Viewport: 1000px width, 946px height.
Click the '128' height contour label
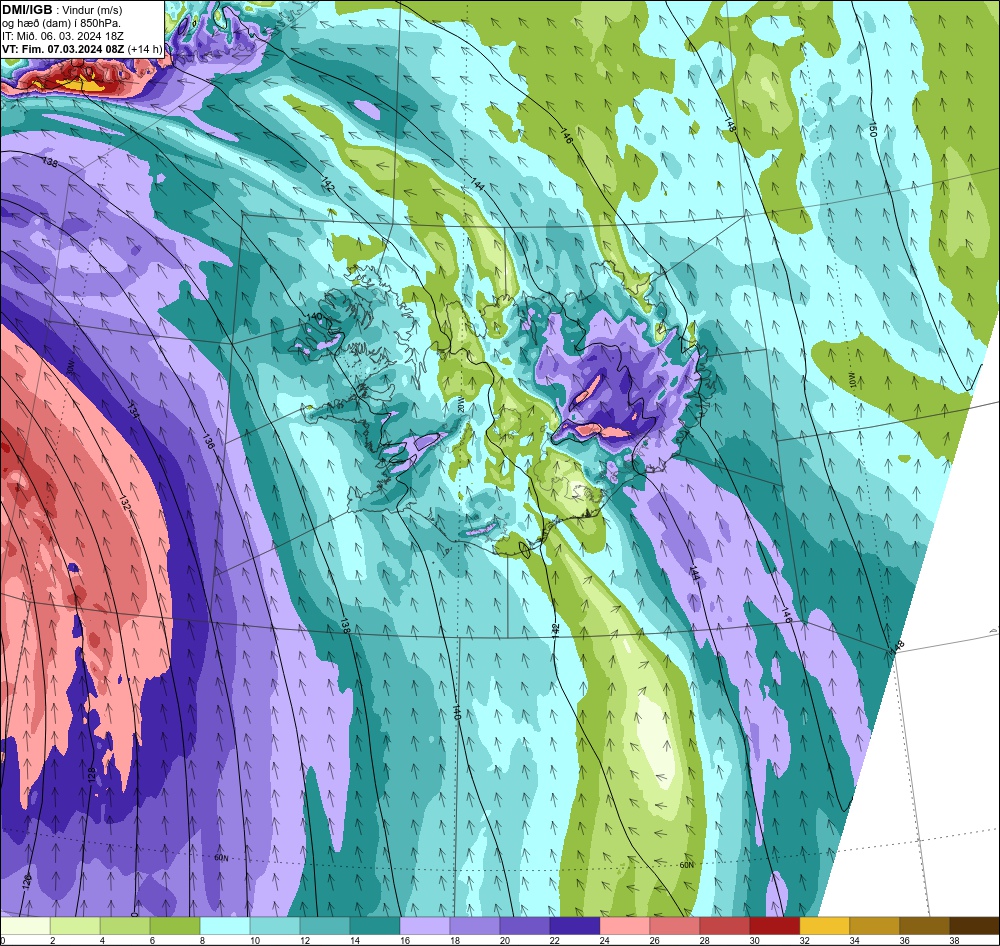coord(92,776)
